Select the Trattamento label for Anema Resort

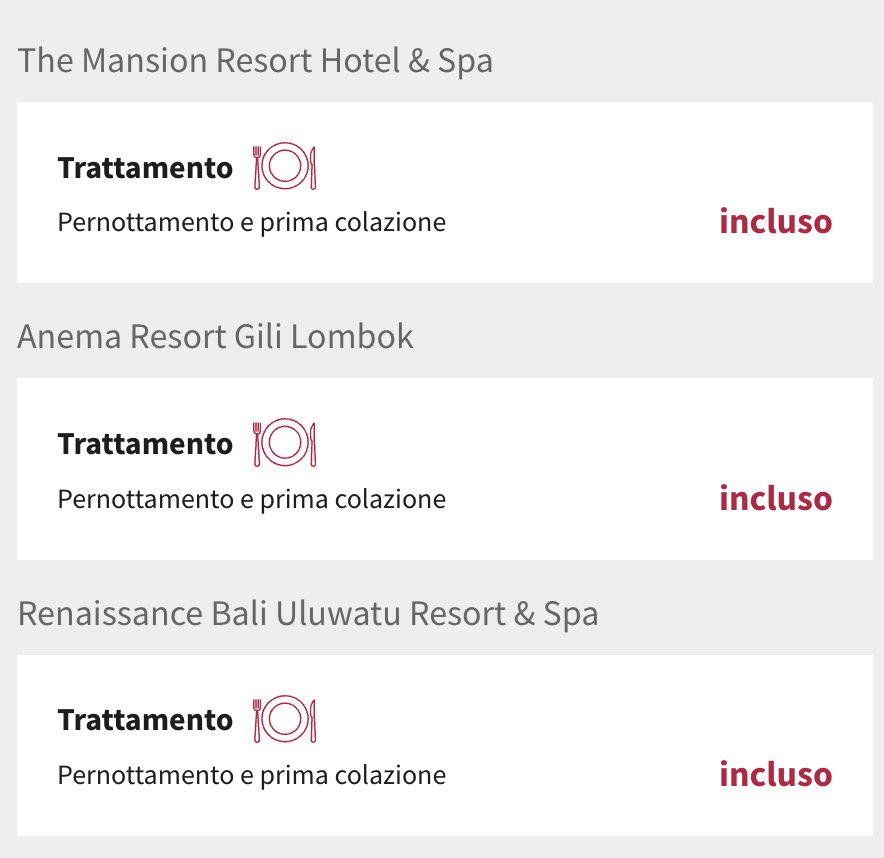point(145,444)
